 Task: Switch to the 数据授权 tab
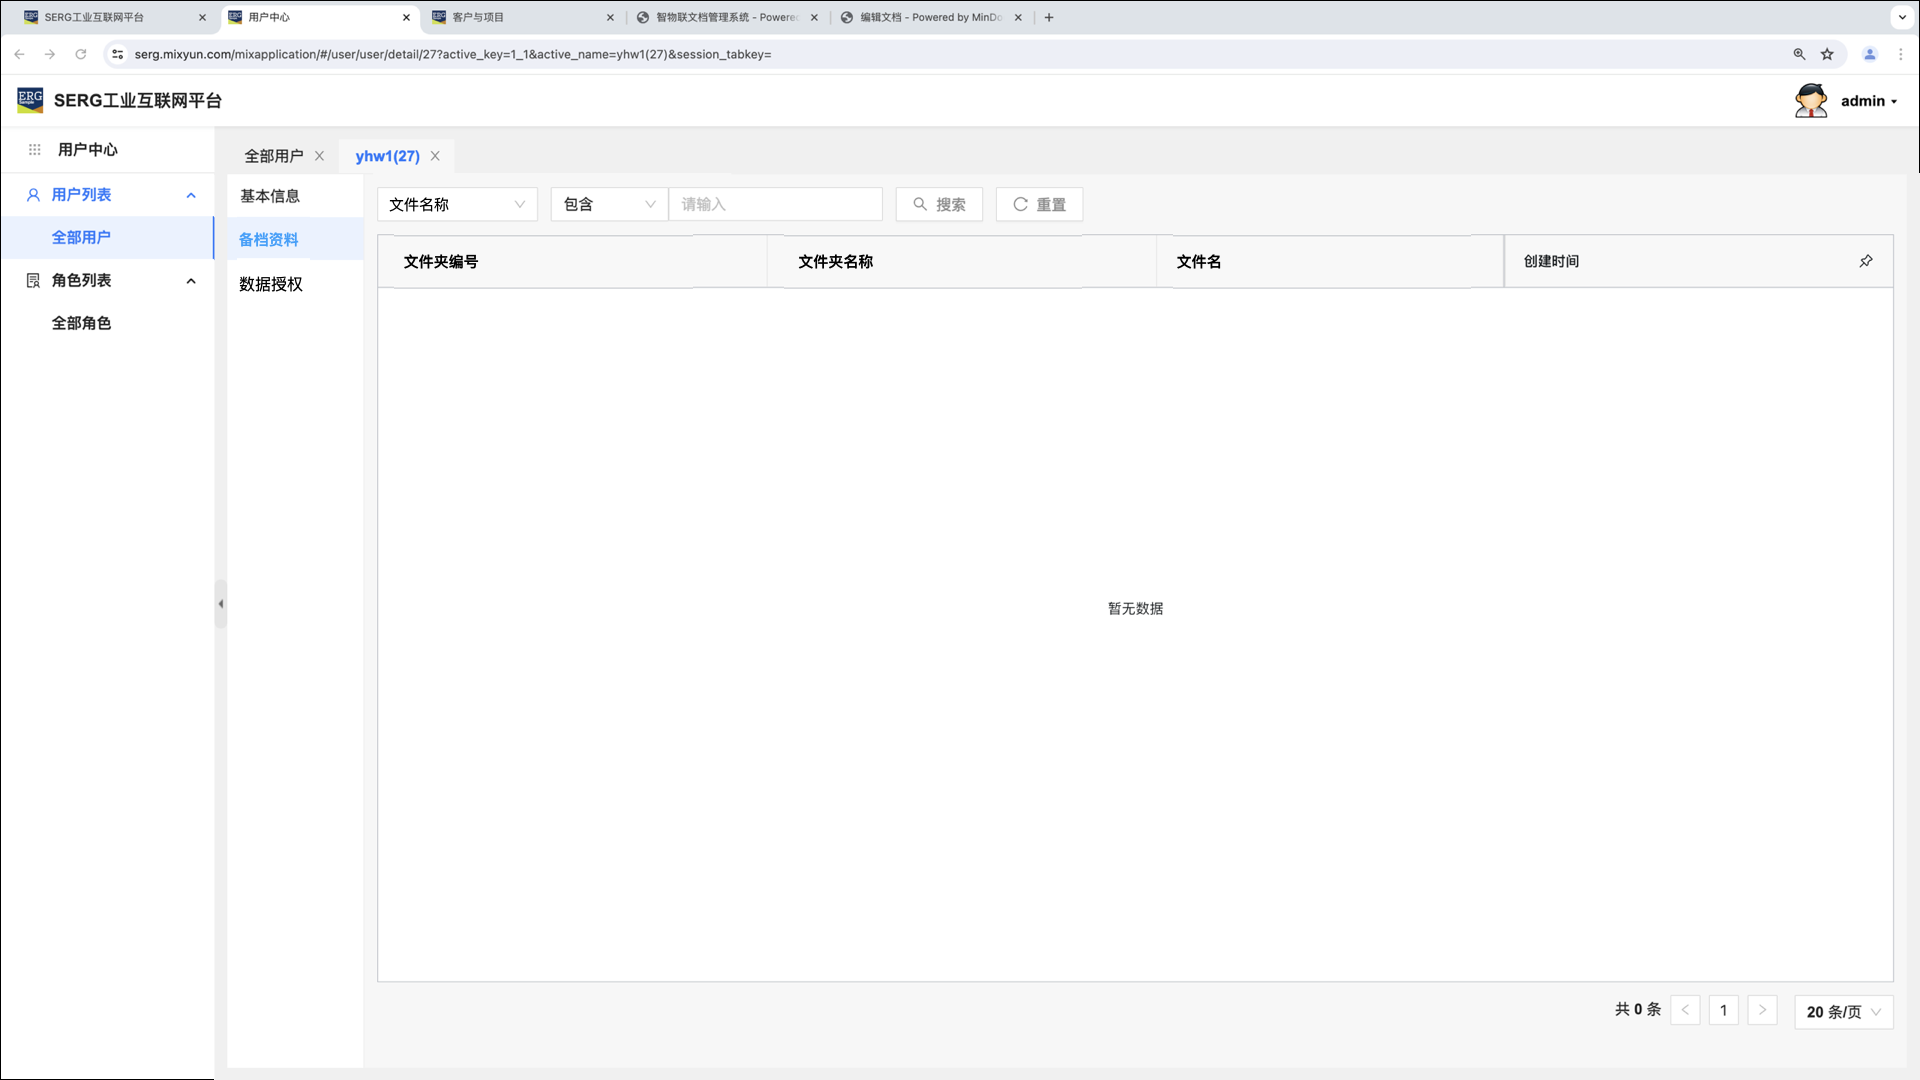click(x=271, y=284)
